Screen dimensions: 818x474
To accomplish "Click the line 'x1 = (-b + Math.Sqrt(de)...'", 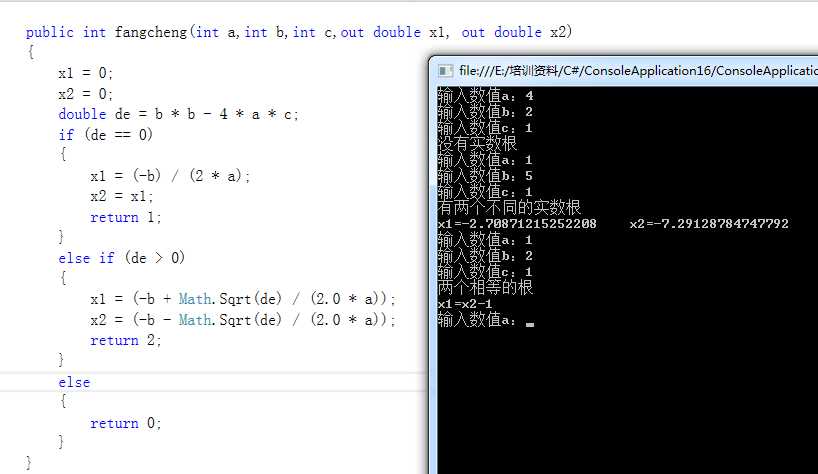I will click(243, 299).
